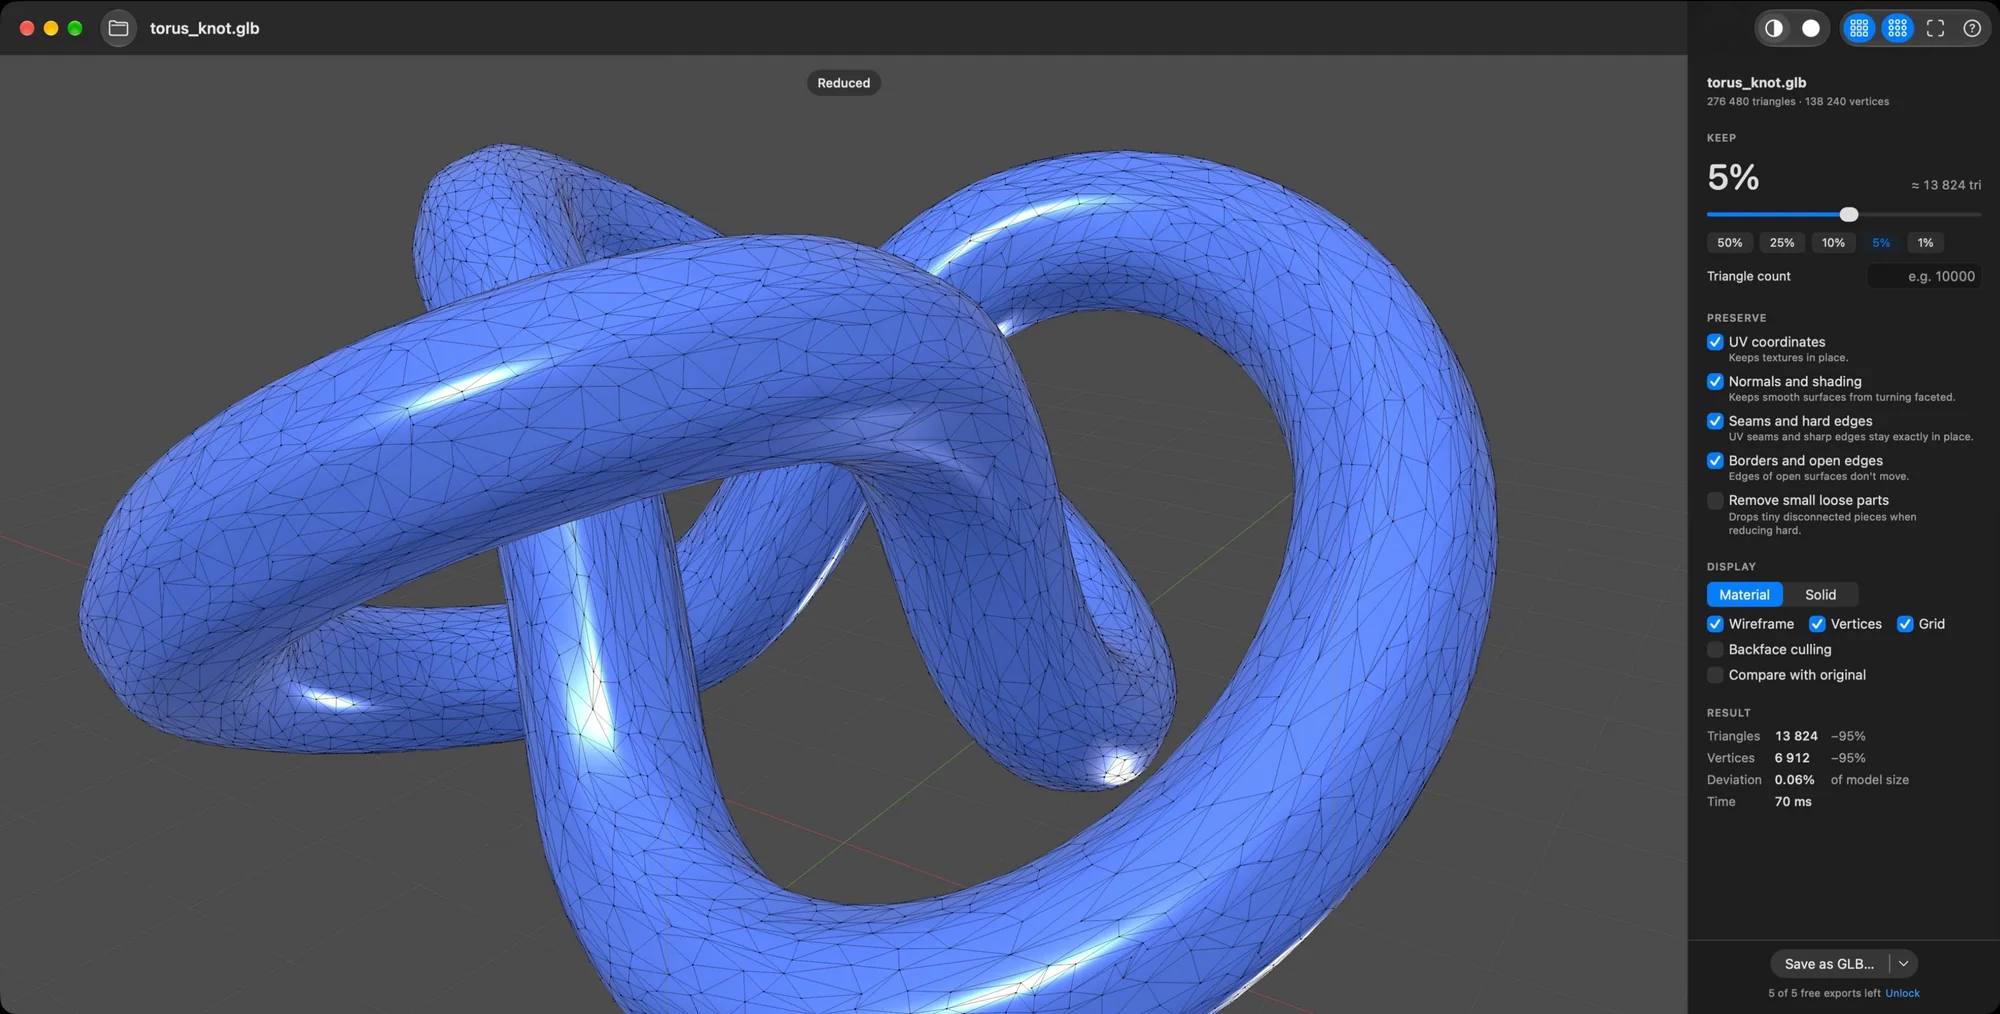Viewport: 2000px width, 1014px height.
Task: Open a file with the folder icon
Action: pos(118,28)
